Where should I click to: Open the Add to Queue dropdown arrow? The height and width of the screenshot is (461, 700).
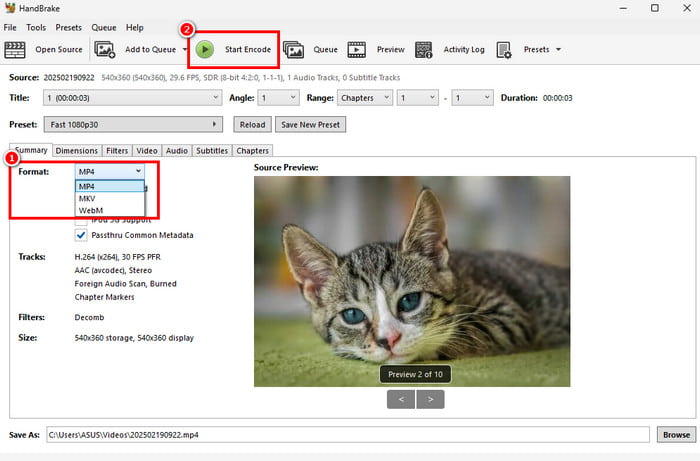click(185, 50)
